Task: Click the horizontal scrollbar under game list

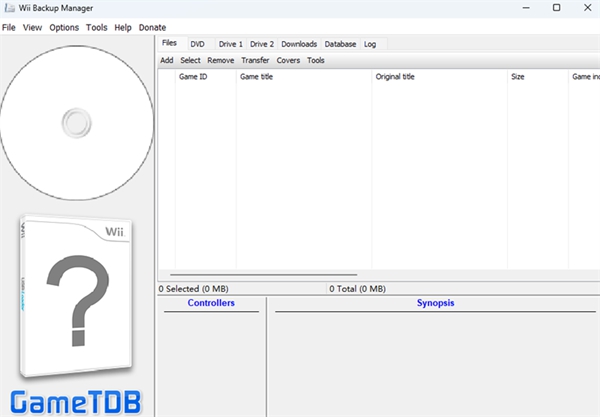Action: 263,274
